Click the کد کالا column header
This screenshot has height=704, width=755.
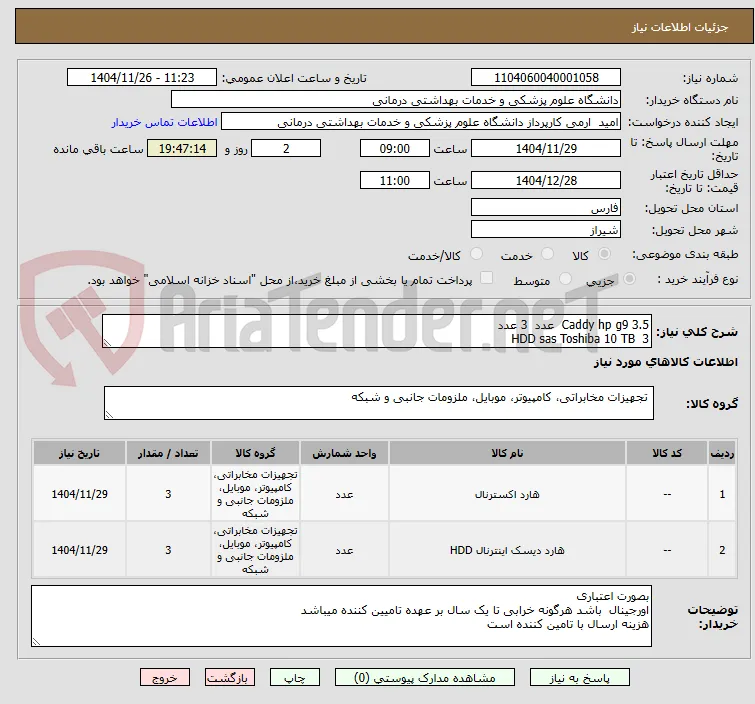[667, 453]
